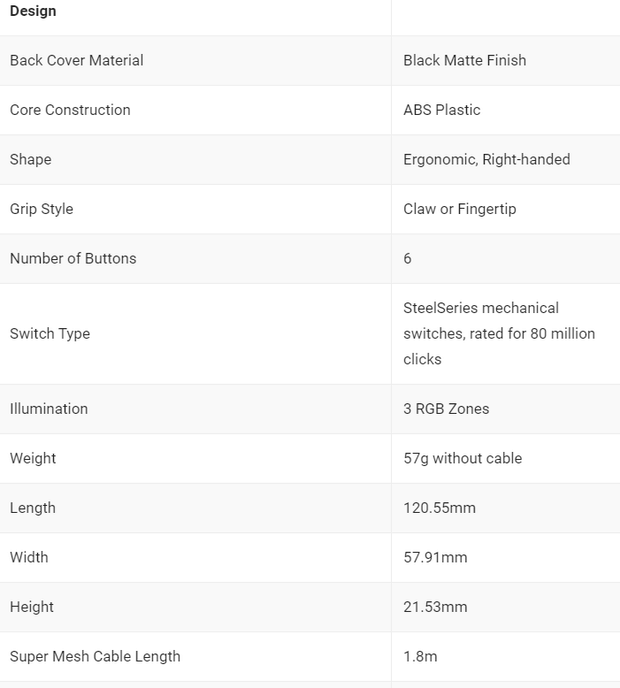Click the SteelSeries mechanical switches description
The height and width of the screenshot is (688, 620).
(x=499, y=334)
